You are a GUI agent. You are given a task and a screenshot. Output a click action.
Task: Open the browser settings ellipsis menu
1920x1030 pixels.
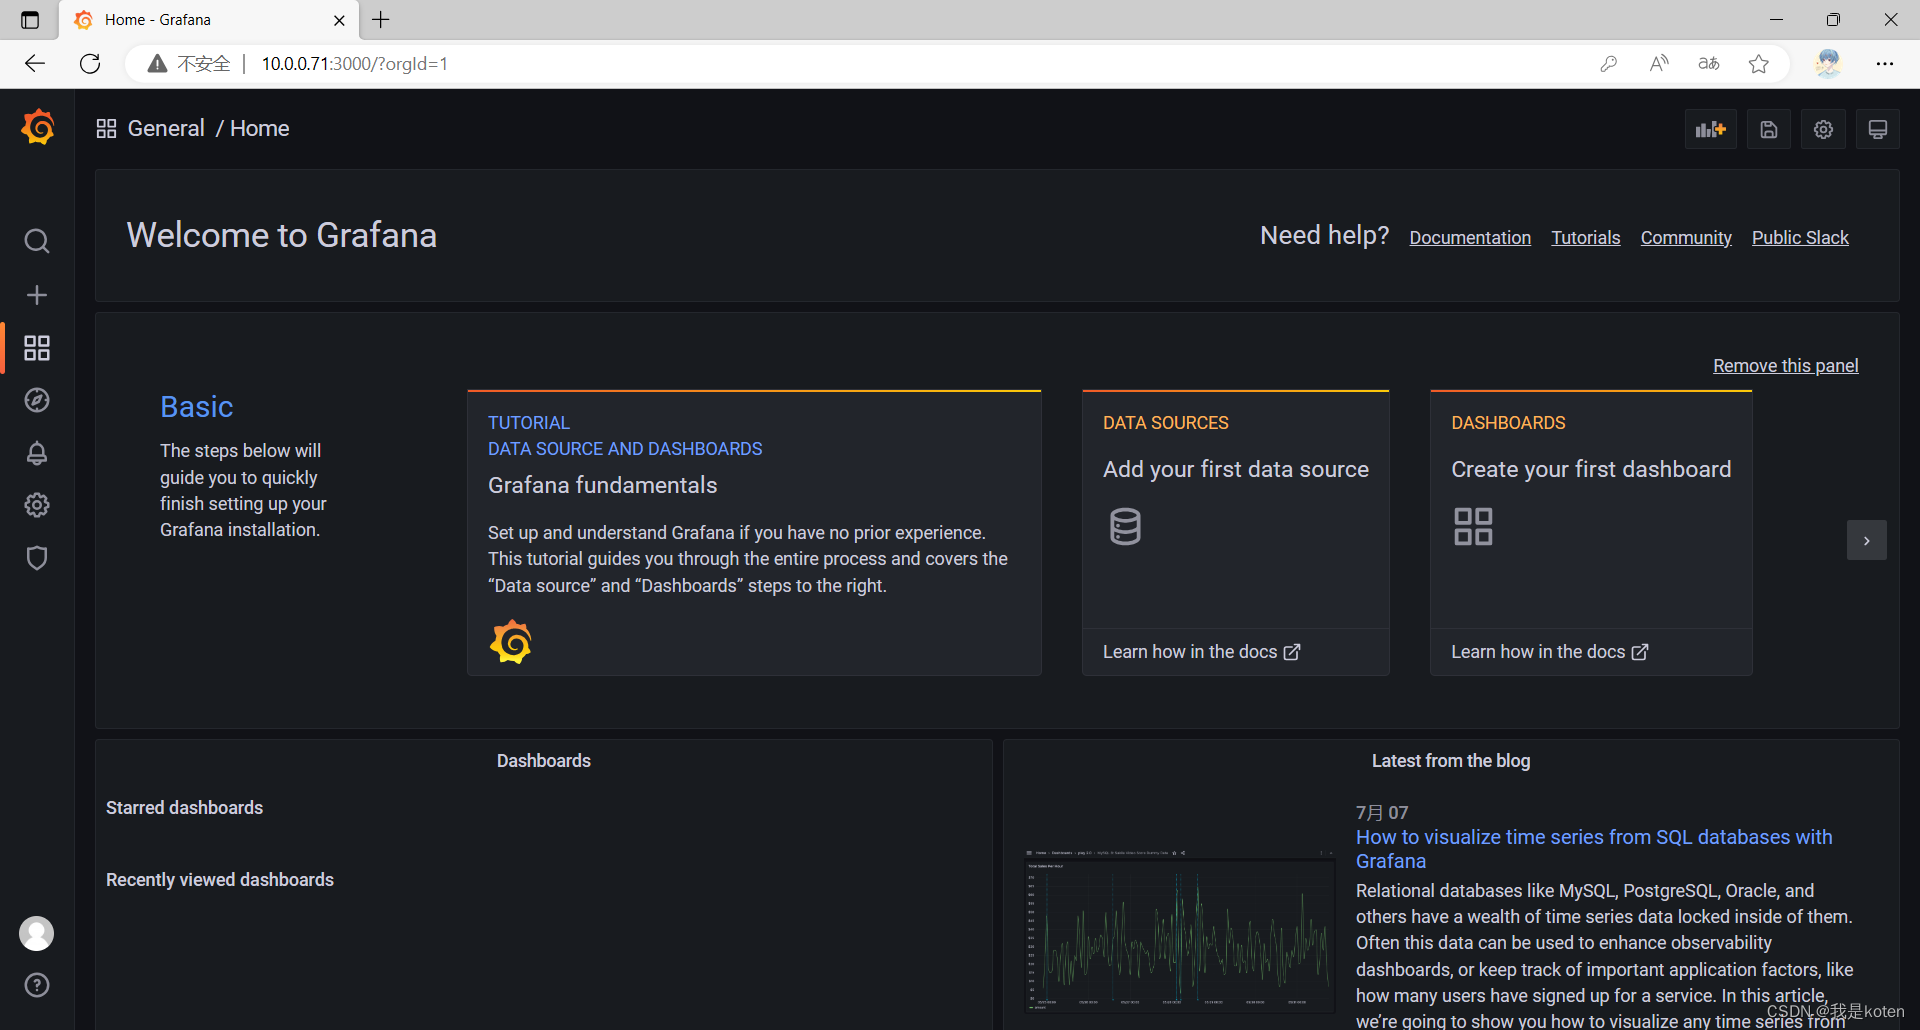1885,64
